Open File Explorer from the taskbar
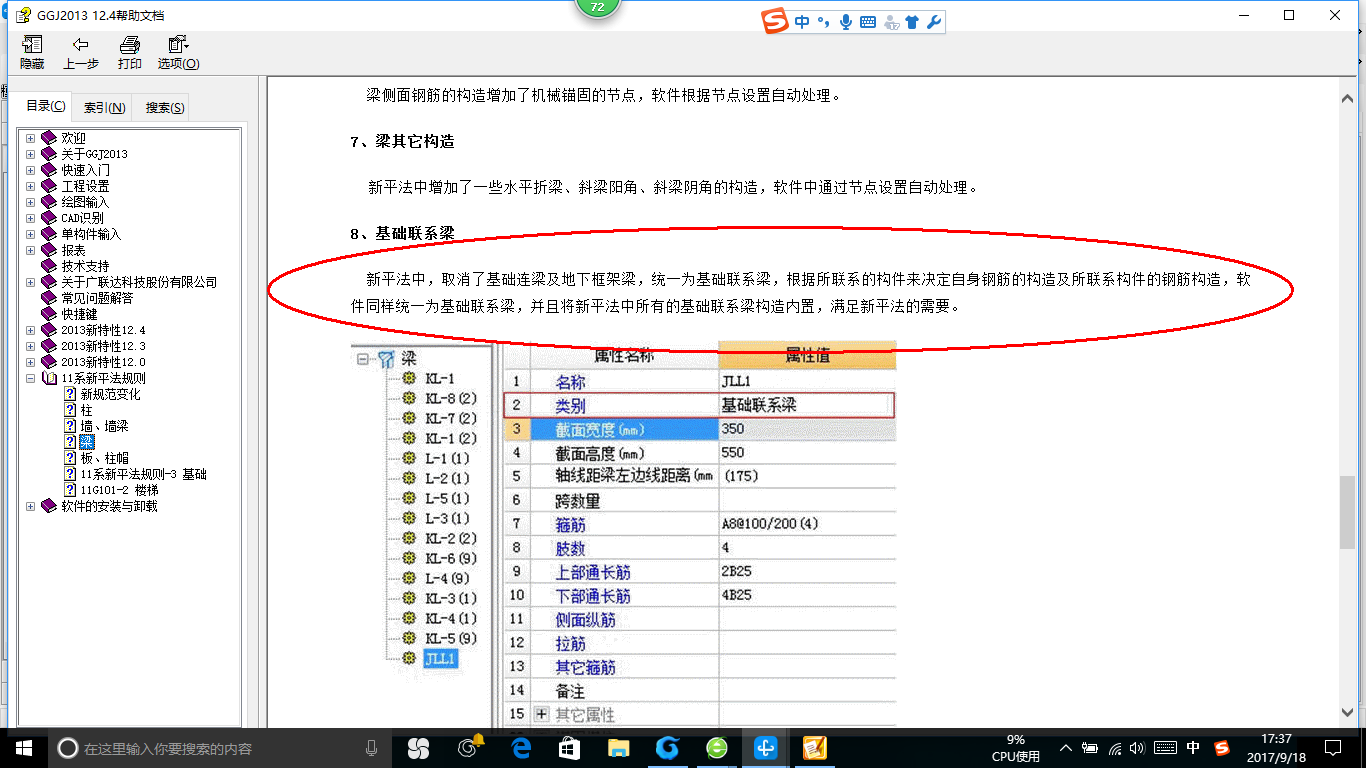This screenshot has width=1366, height=768. coord(618,747)
